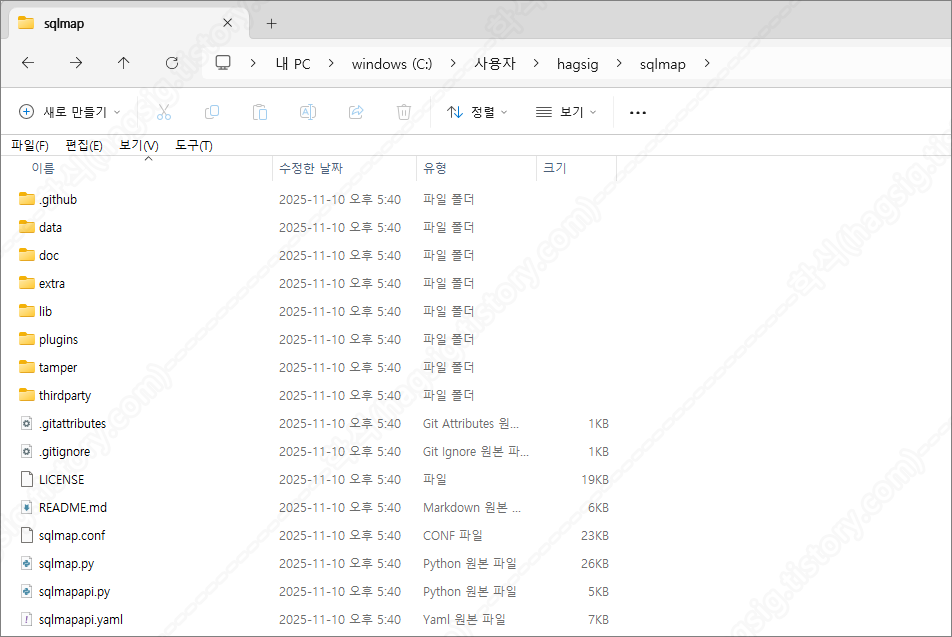
Task: Sort by the 유형 column header
Action: coord(435,168)
